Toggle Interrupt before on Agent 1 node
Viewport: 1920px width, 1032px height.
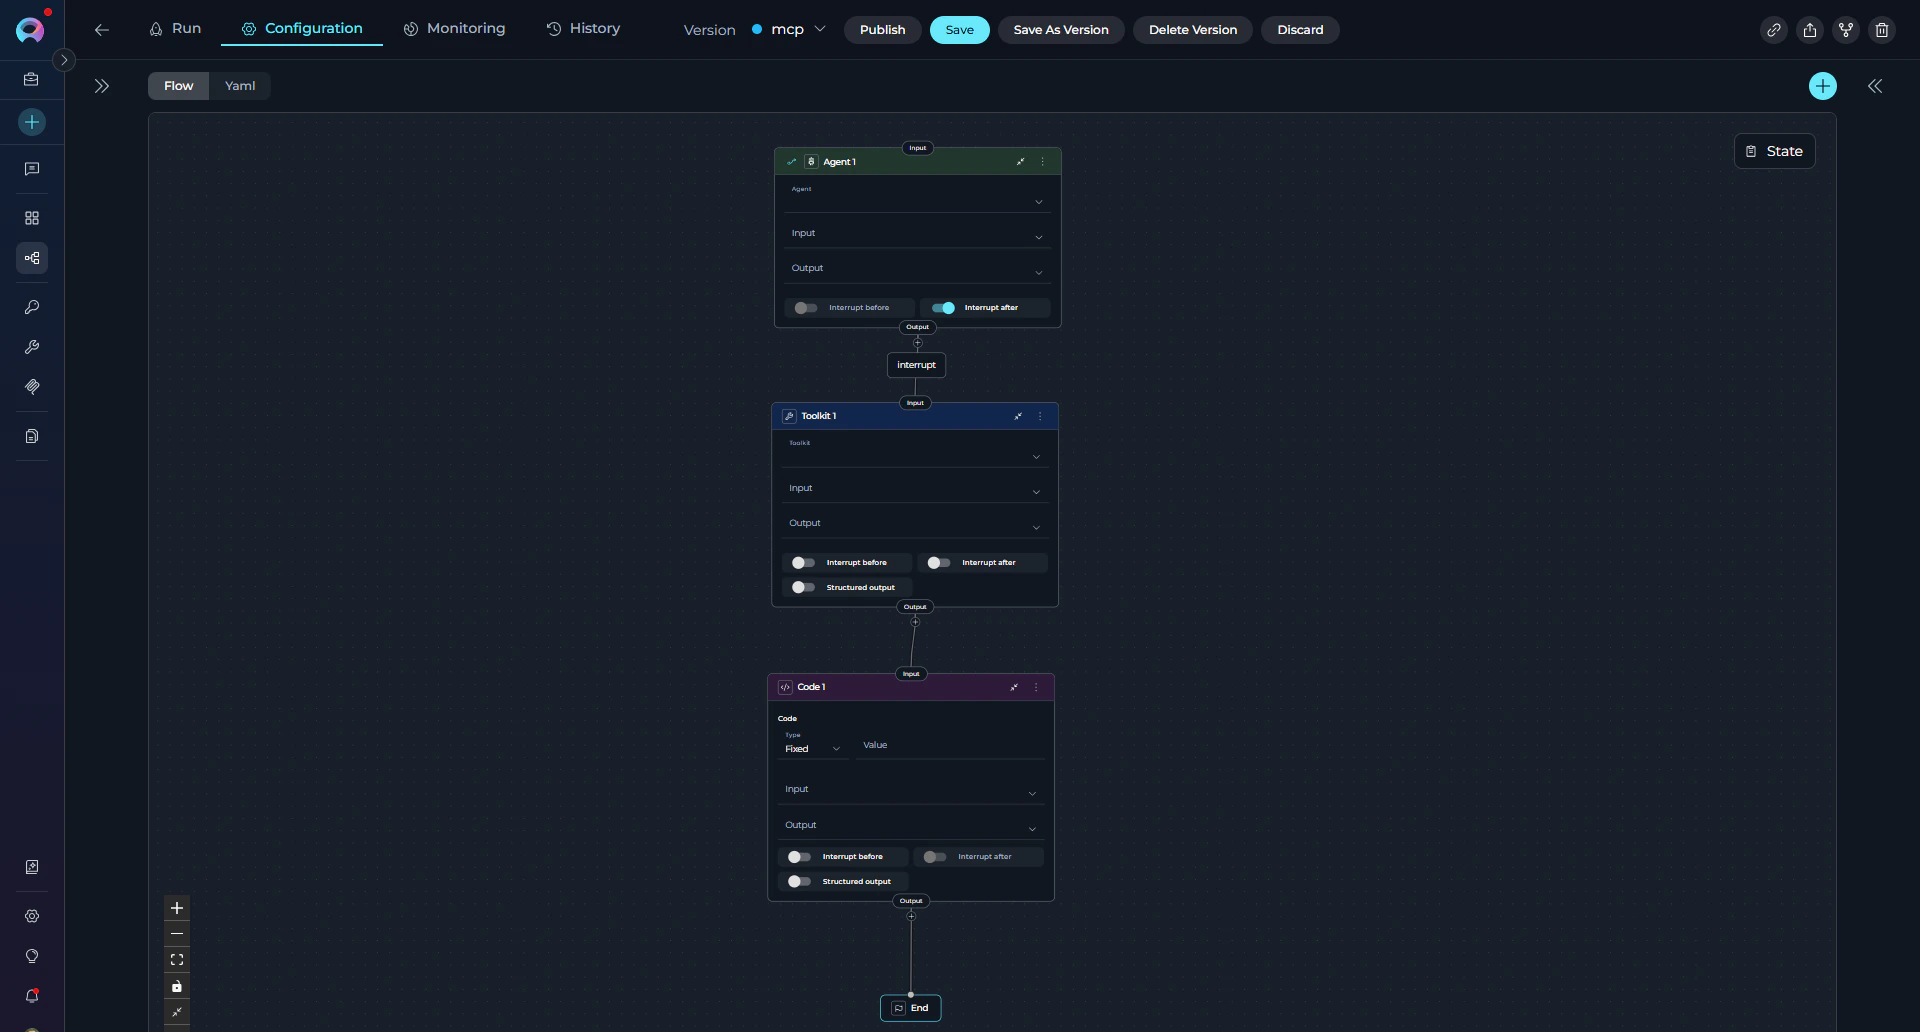[x=806, y=308]
